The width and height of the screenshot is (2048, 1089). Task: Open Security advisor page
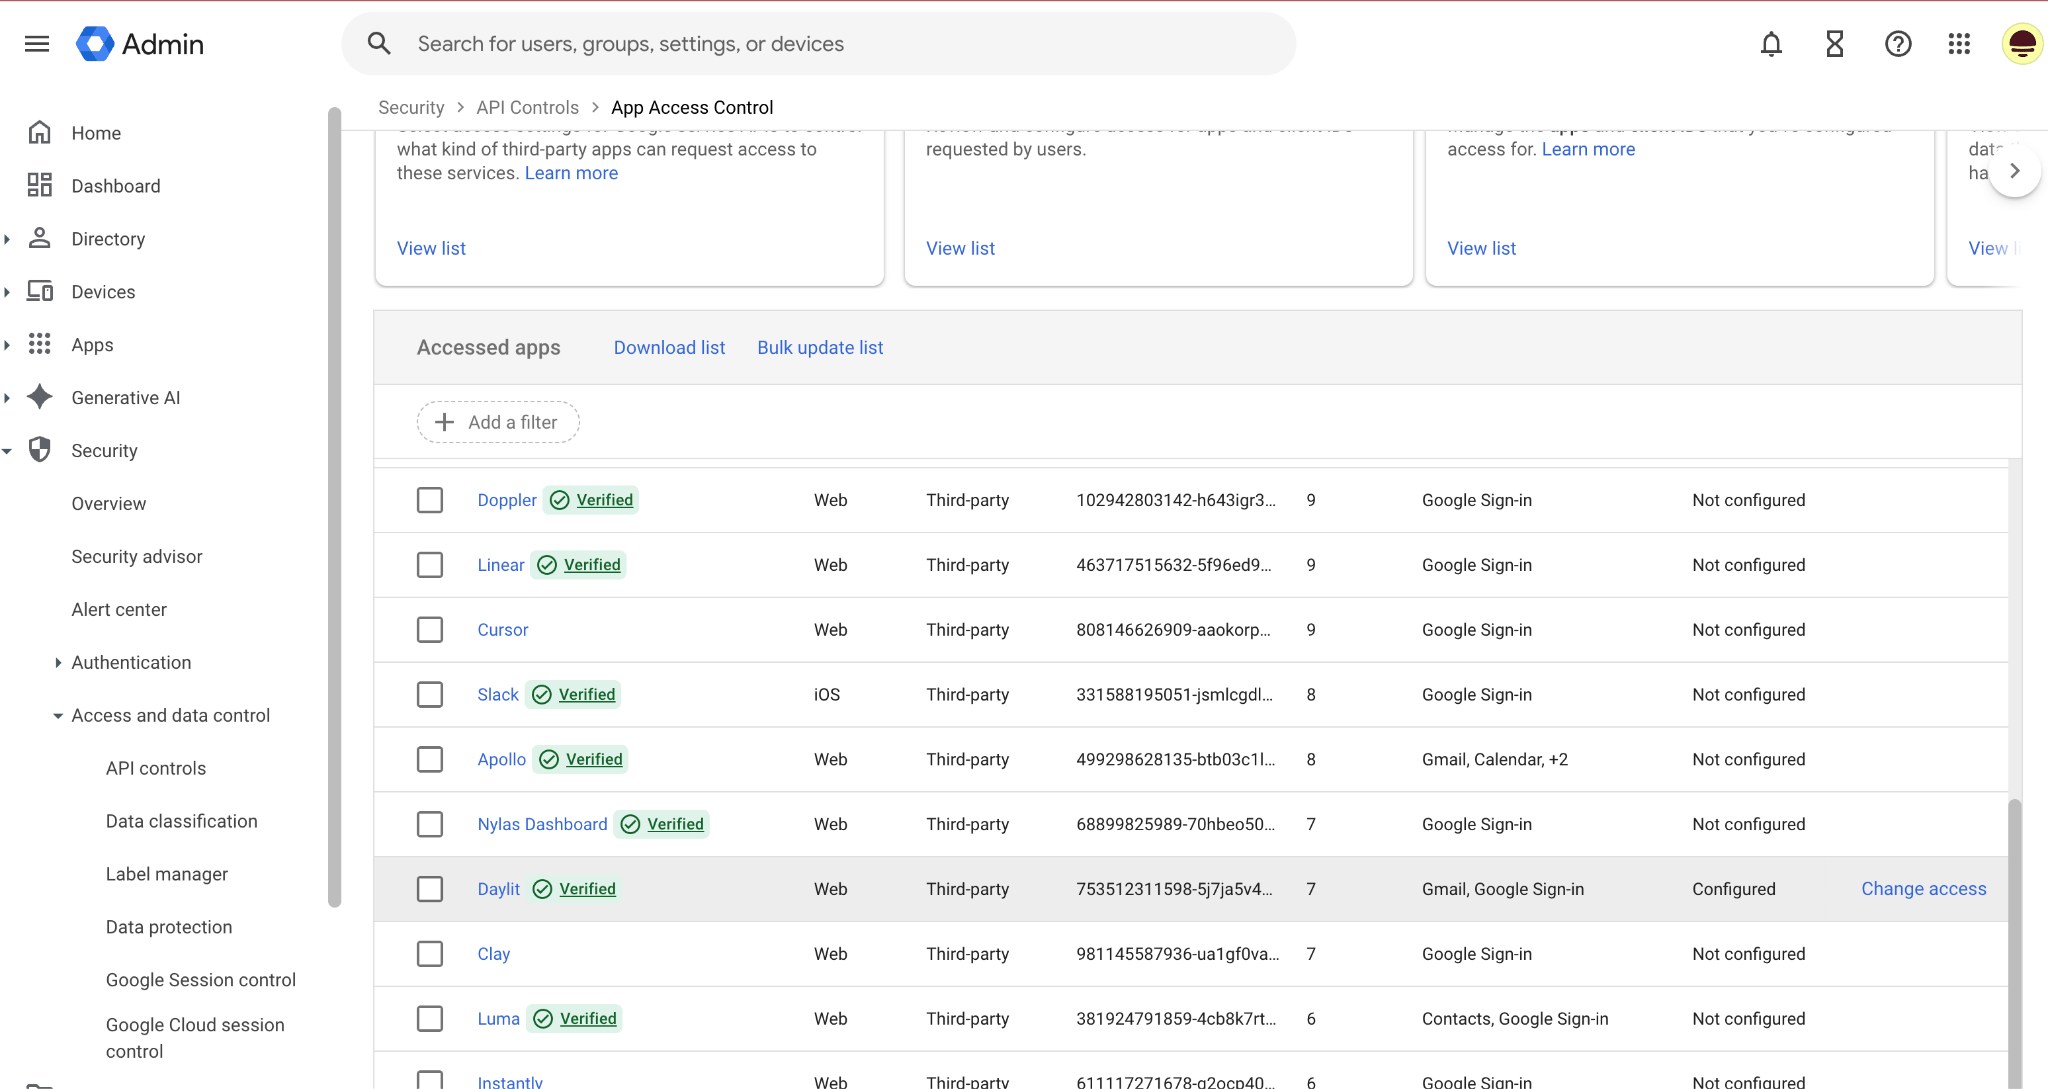point(137,557)
